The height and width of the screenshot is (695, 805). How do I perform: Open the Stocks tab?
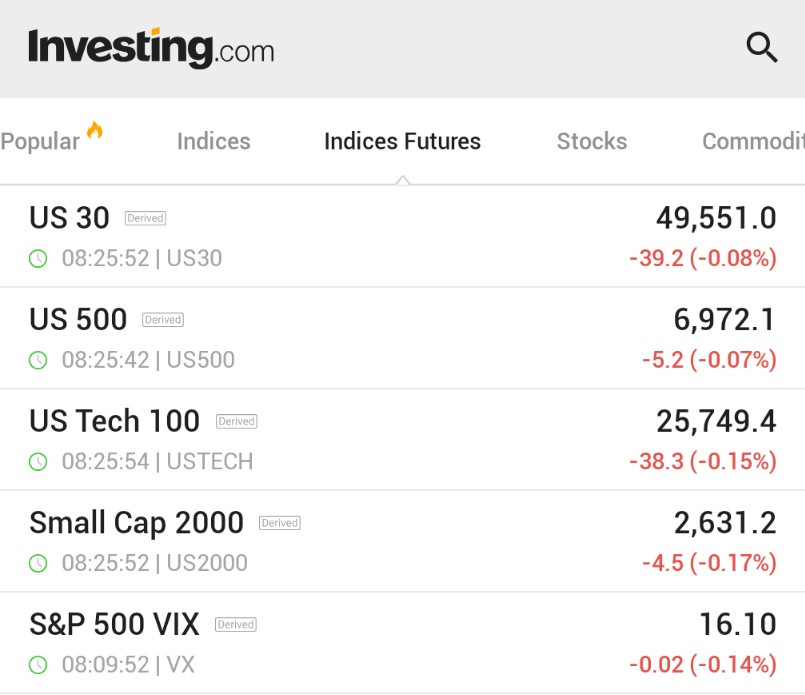(x=592, y=142)
